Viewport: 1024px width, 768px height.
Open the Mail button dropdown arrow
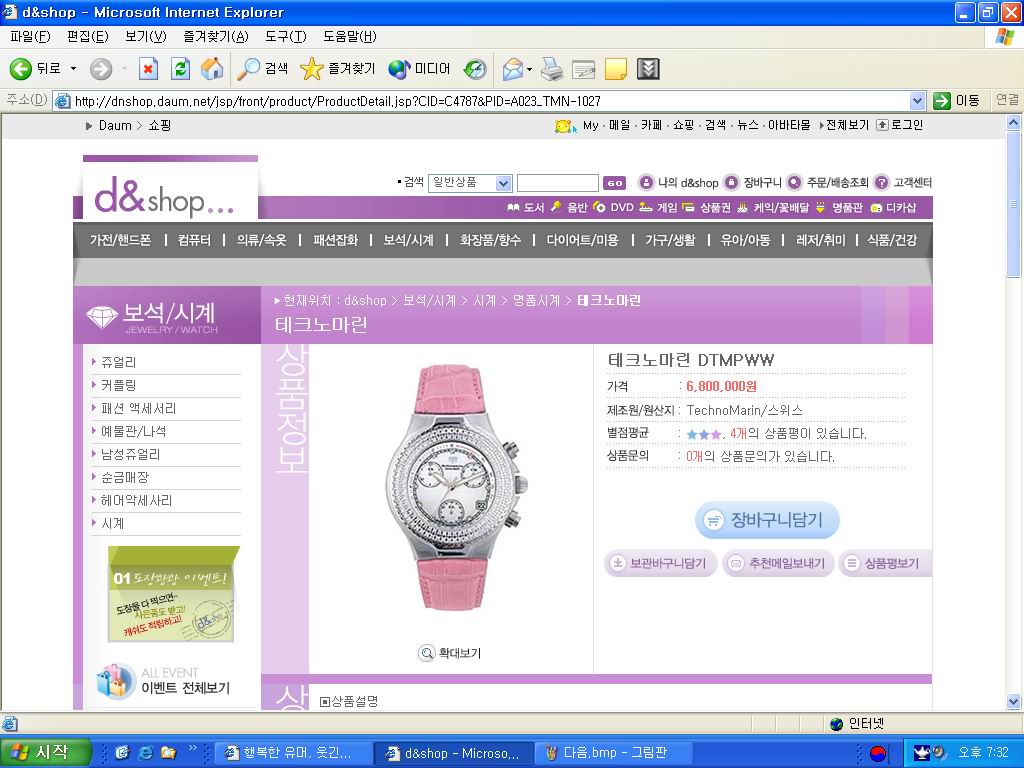[529, 69]
